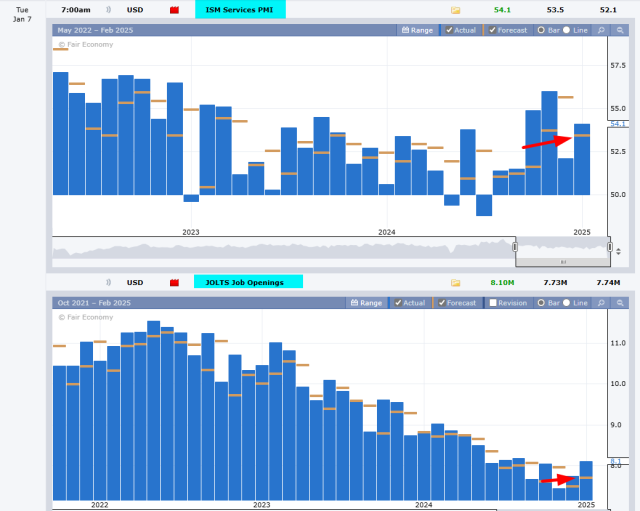Image resolution: width=640 pixels, height=511 pixels.
Task: Click the sound alert icon next to 7:00am
Action: click(109, 10)
